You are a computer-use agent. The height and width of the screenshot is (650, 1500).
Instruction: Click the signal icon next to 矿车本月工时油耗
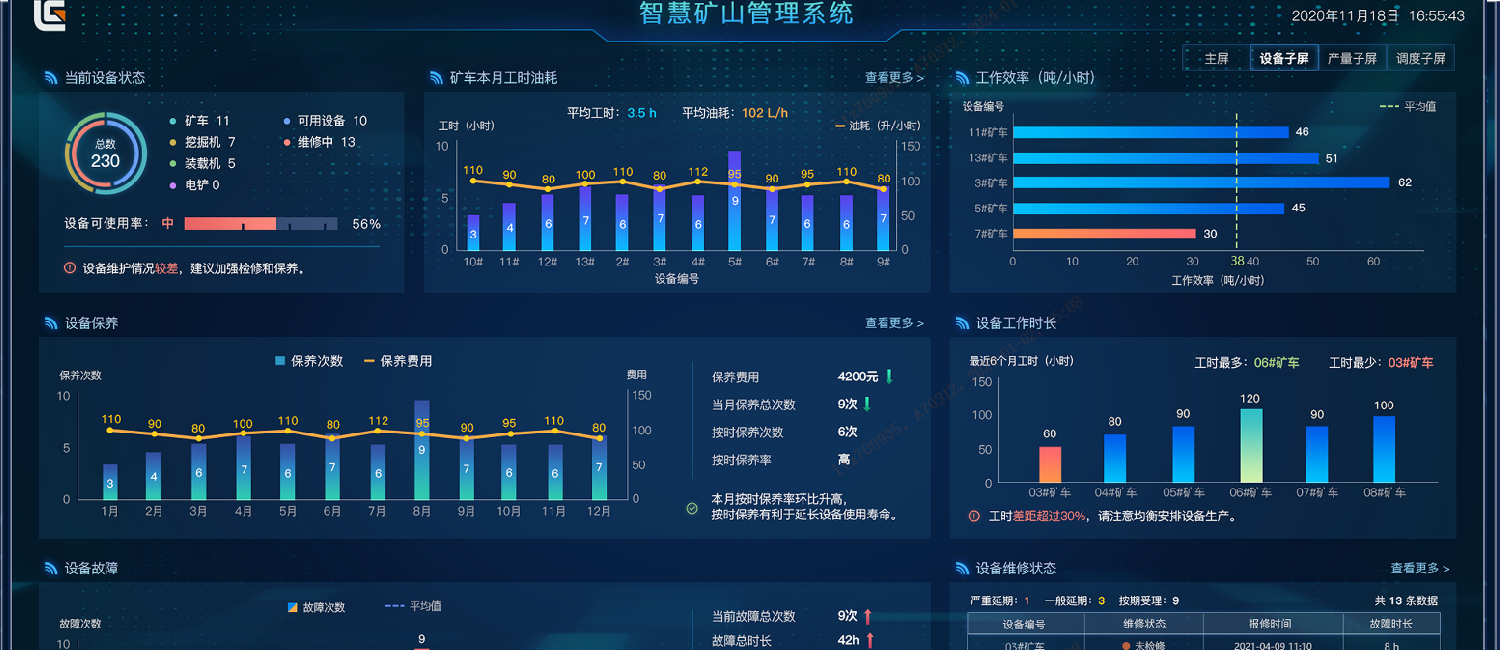434,76
